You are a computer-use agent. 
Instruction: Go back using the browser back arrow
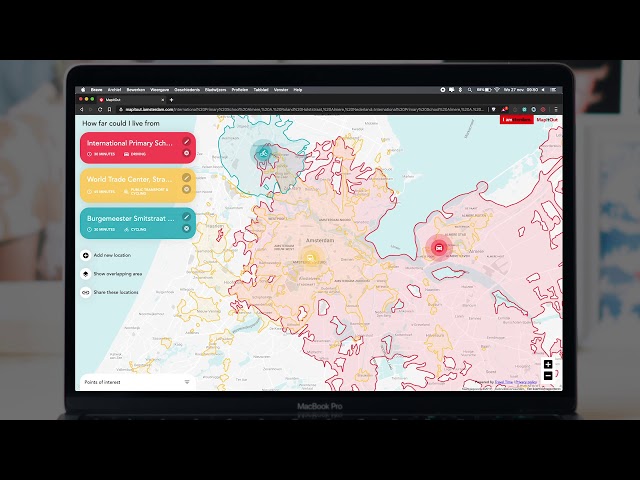click(82, 109)
